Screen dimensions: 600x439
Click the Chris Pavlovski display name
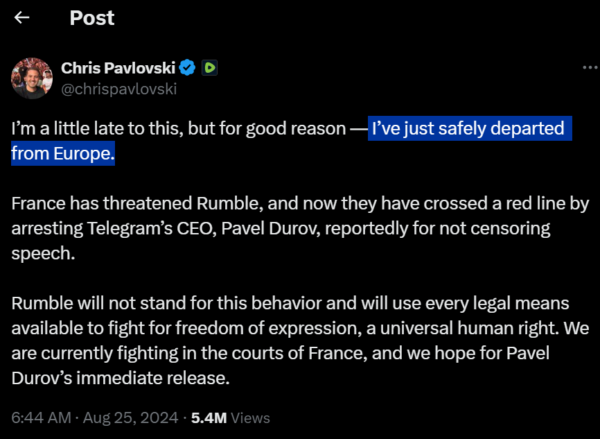[x=118, y=68]
